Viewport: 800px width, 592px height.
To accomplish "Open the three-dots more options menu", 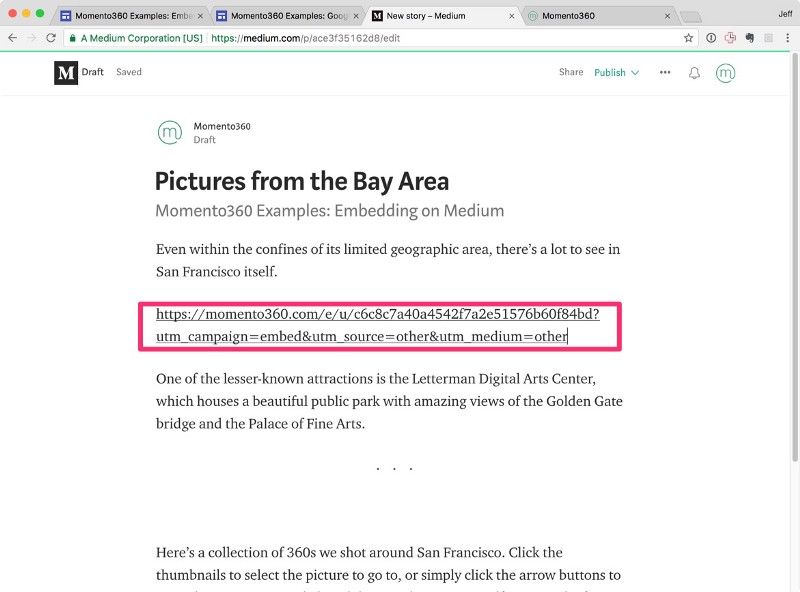I will [x=665, y=72].
